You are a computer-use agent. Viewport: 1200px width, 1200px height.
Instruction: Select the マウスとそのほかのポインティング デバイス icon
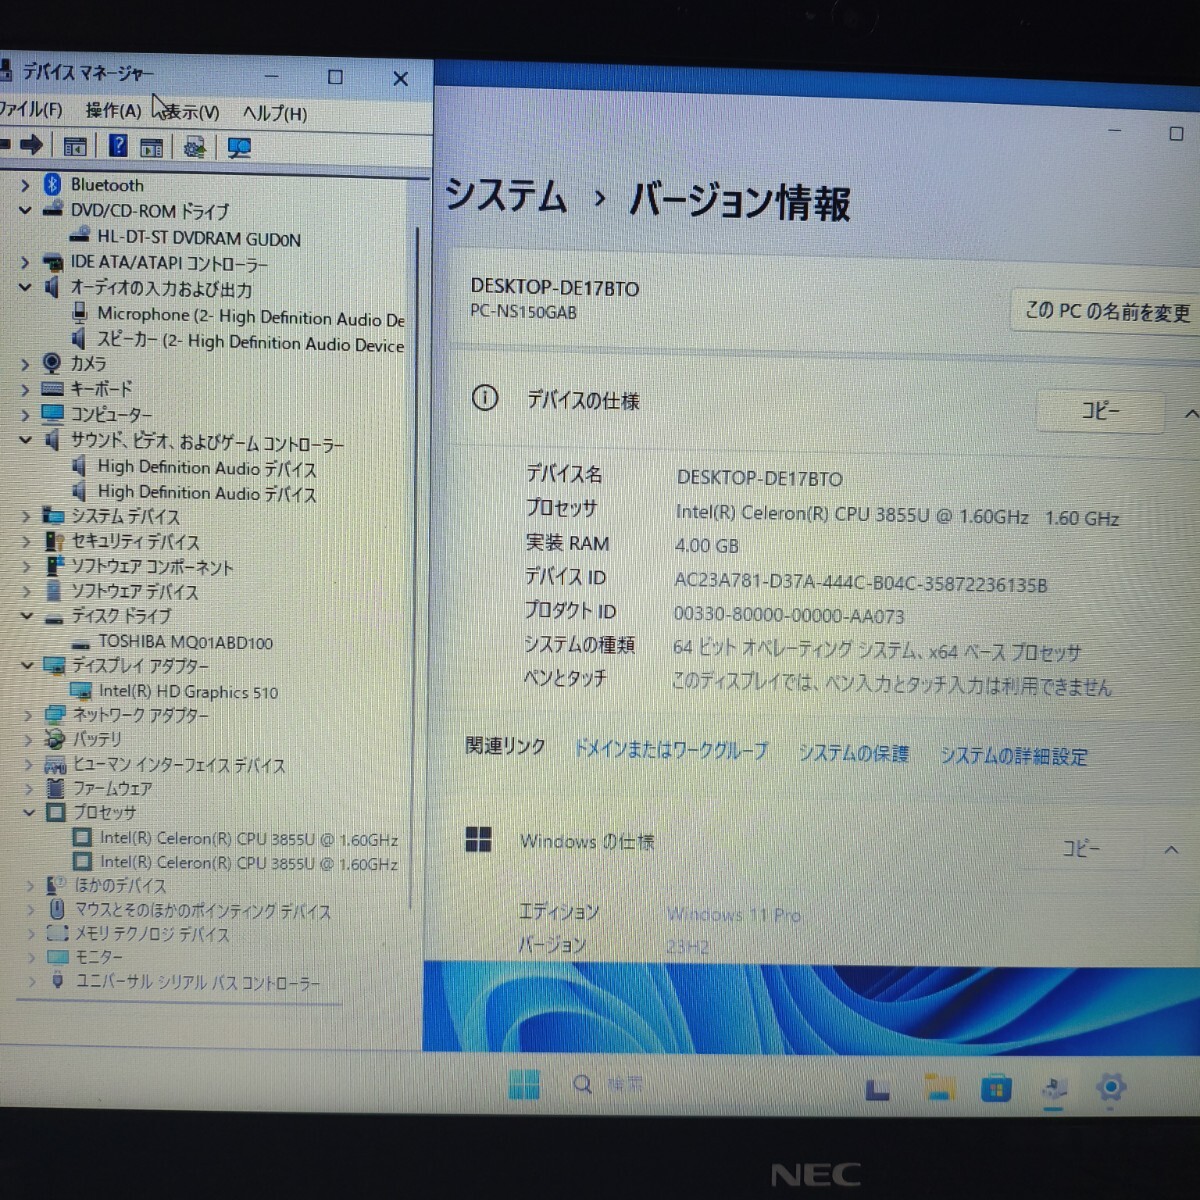[57, 909]
